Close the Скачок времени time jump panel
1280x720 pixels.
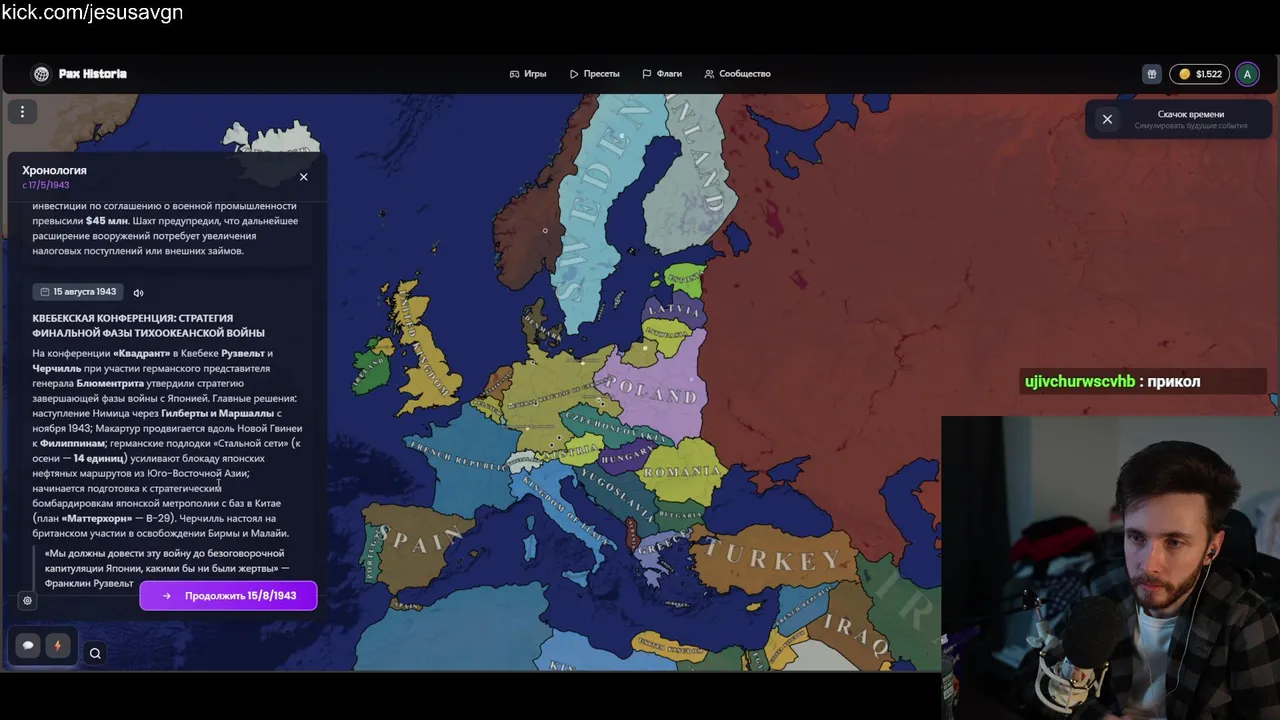[x=1107, y=119]
